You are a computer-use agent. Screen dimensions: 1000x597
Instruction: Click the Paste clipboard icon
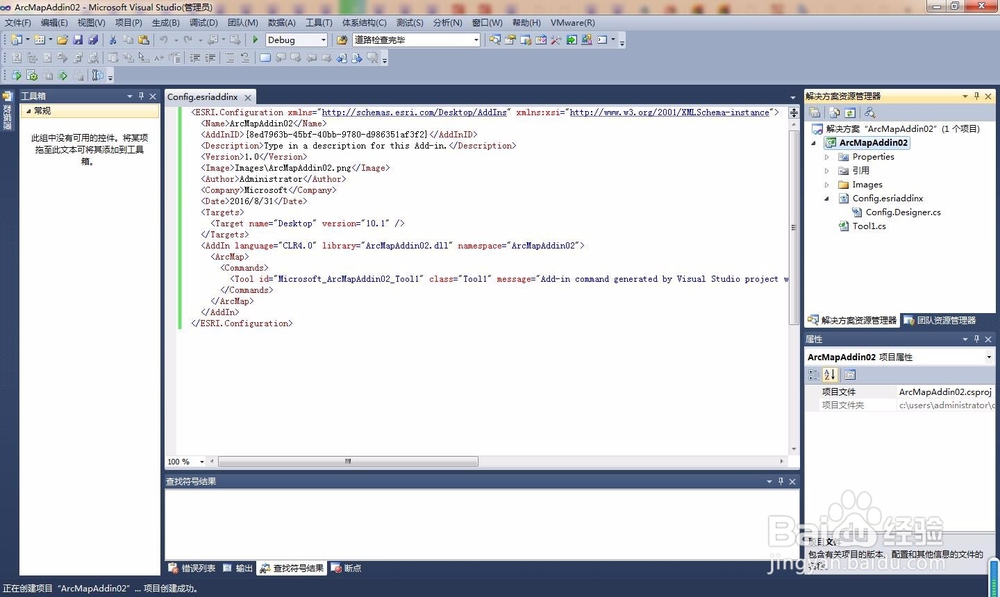pyautogui.click(x=143, y=40)
